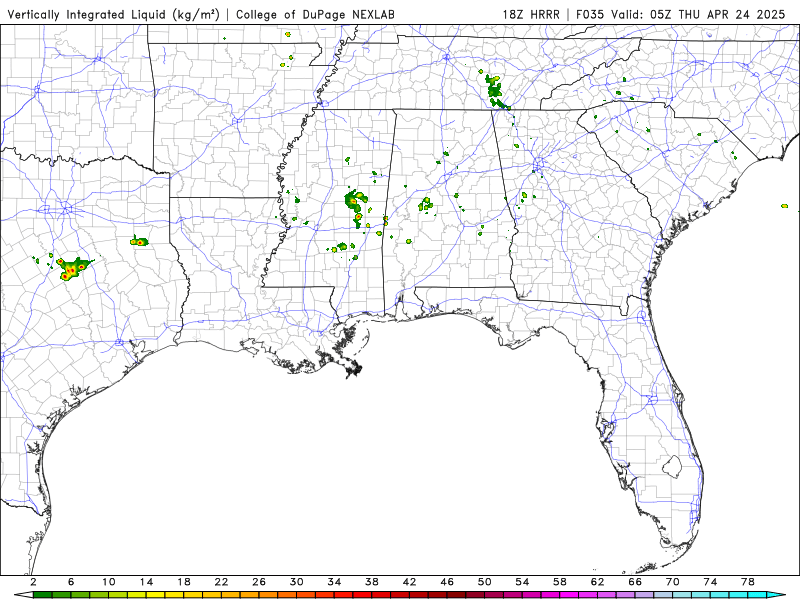The image size is (800, 600).
Task: Pick the cyan swatch at colorbar end
Action: [x=757, y=595]
